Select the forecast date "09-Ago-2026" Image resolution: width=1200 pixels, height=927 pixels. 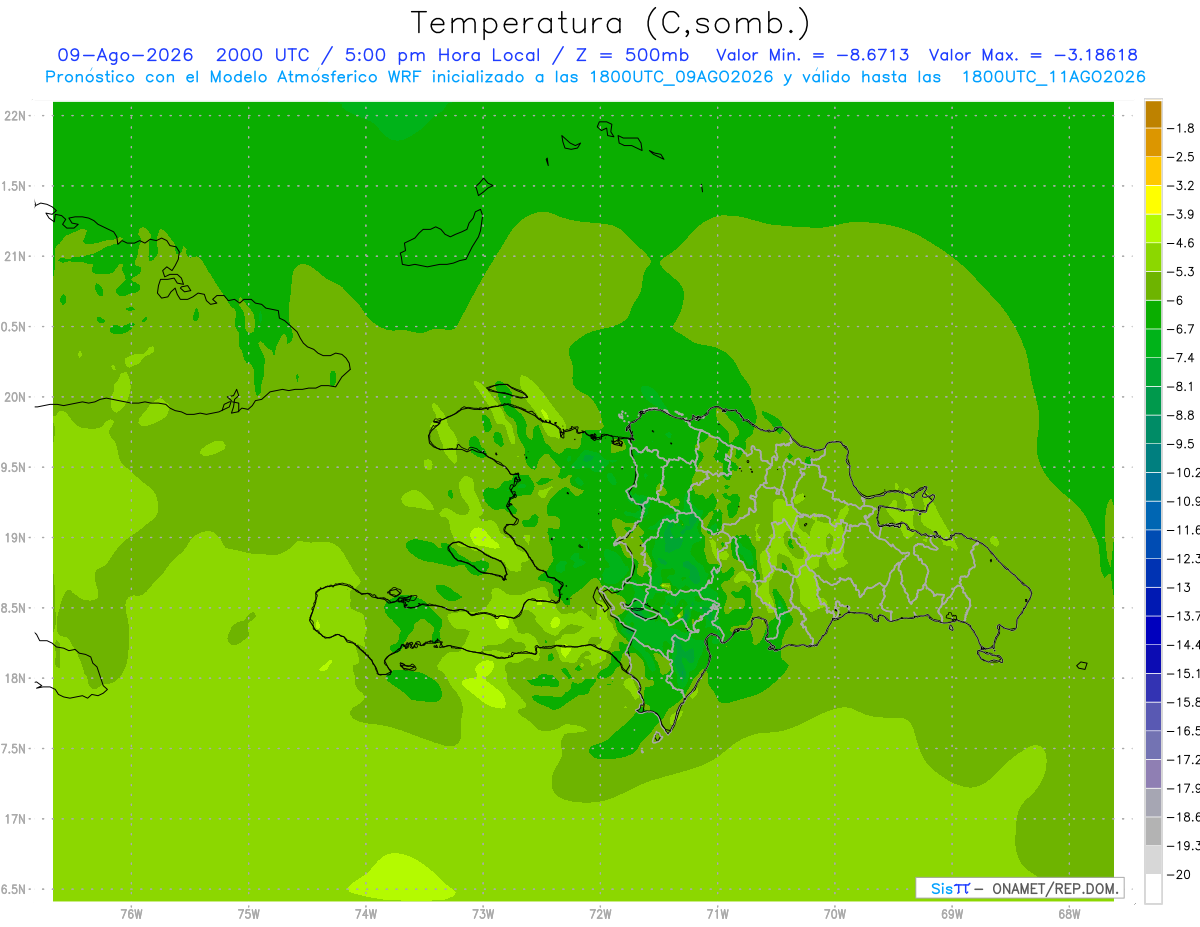coord(125,55)
